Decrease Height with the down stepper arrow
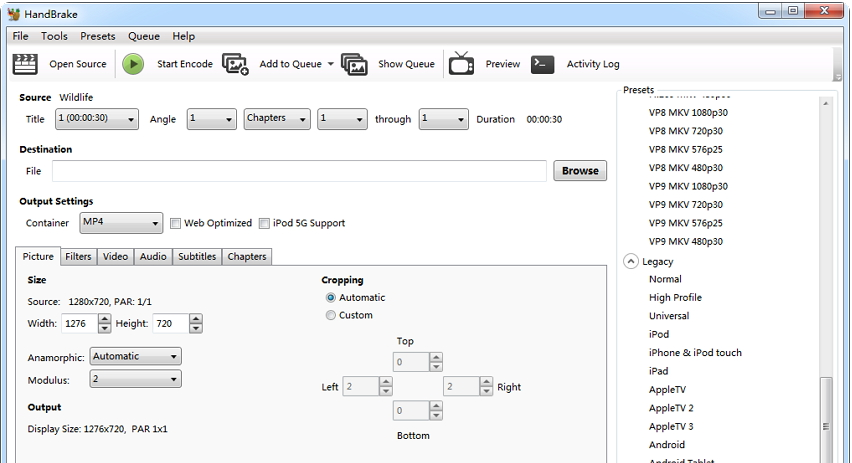This screenshot has height=463, width=852. click(x=196, y=328)
